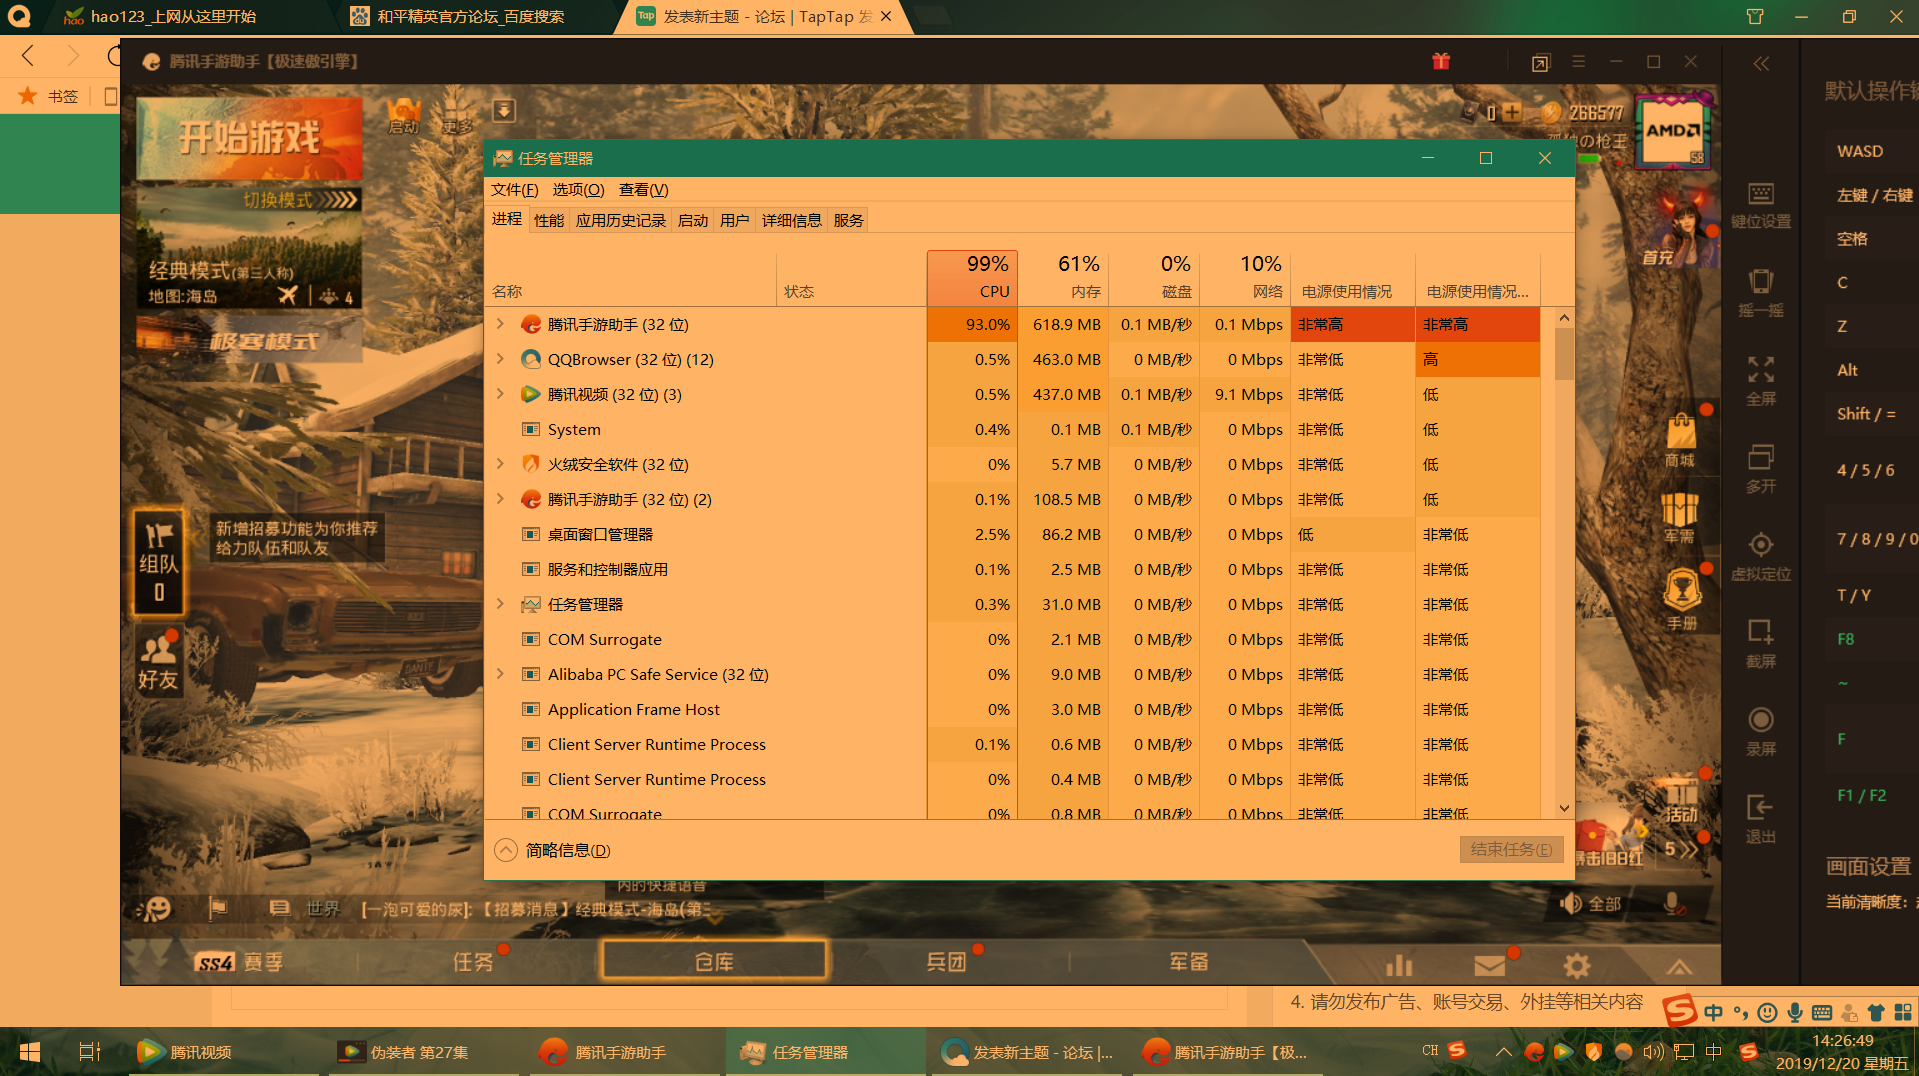Open 任务 in game bottom bar
The image size is (1919, 1076).
click(x=473, y=962)
